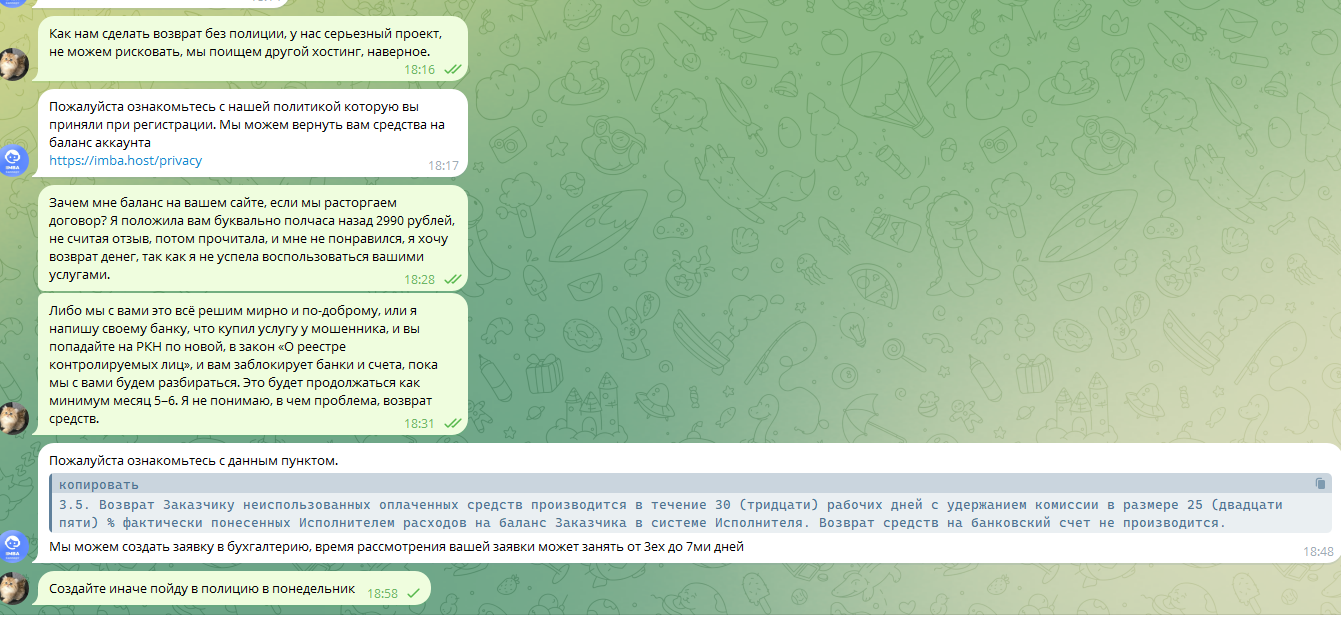This screenshot has width=1341, height=619.
Task: Click the text "Пожалуйста ознакомьтесь с данным пунктом"
Action: [194, 461]
